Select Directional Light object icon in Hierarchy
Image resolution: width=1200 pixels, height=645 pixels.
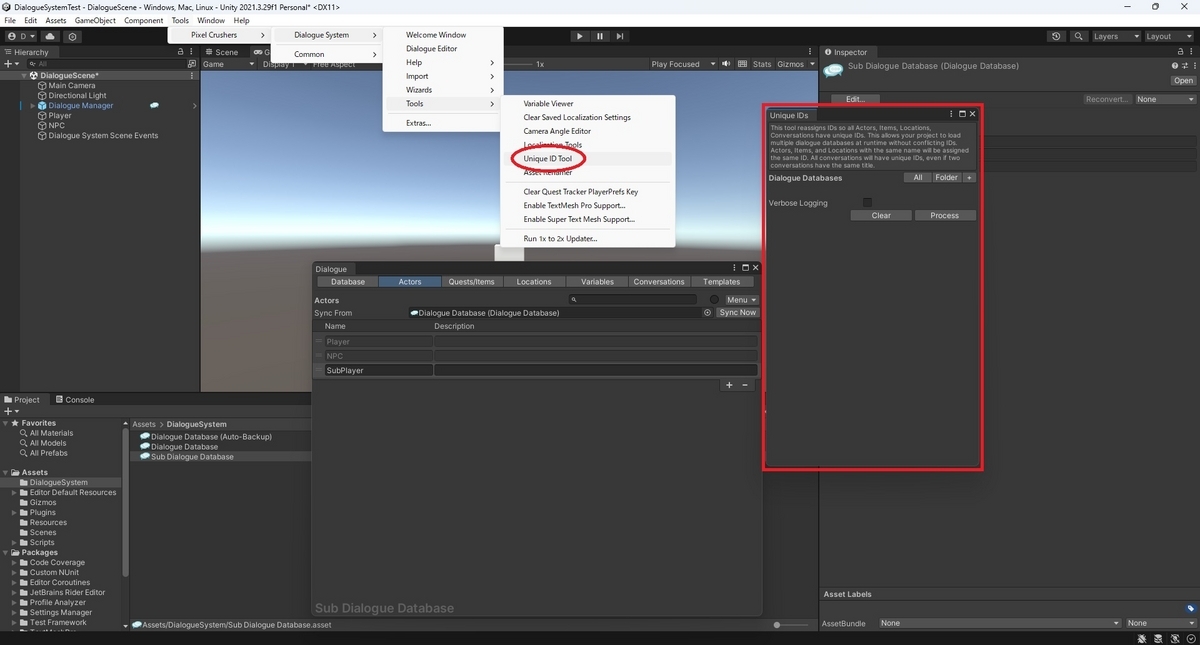tap(42, 96)
